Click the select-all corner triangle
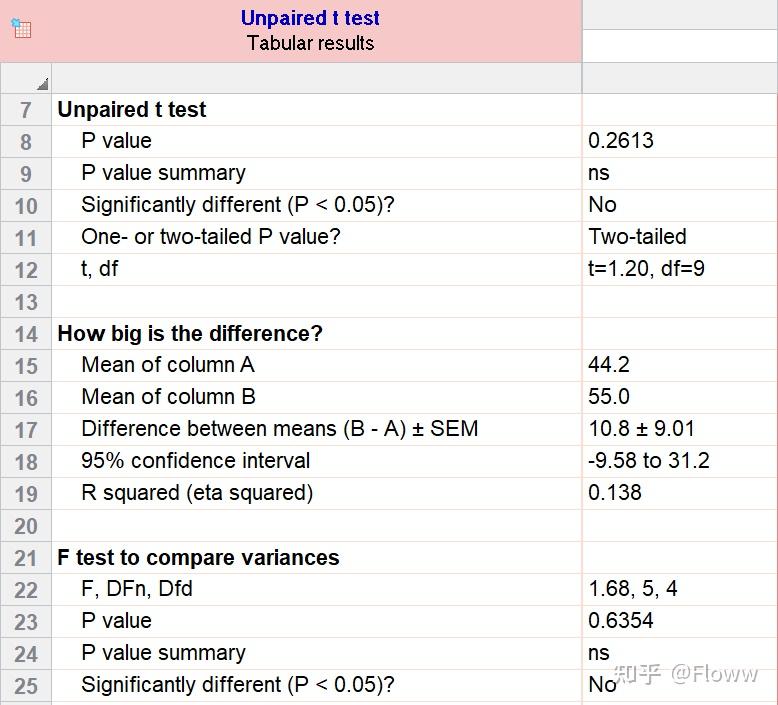This screenshot has width=778, height=705. pos(42,84)
